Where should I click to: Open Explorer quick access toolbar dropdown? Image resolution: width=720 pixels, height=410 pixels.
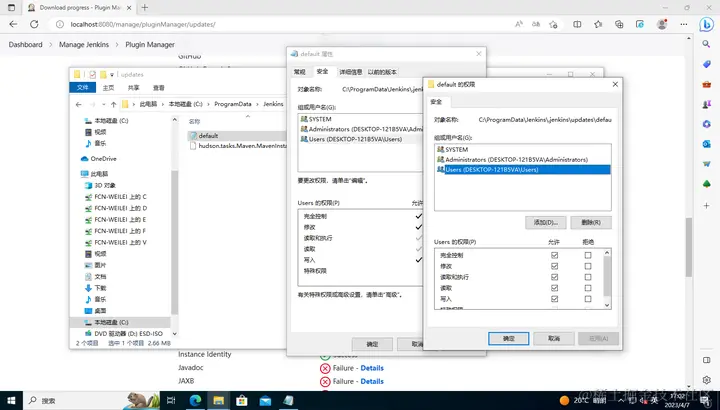coord(112,74)
